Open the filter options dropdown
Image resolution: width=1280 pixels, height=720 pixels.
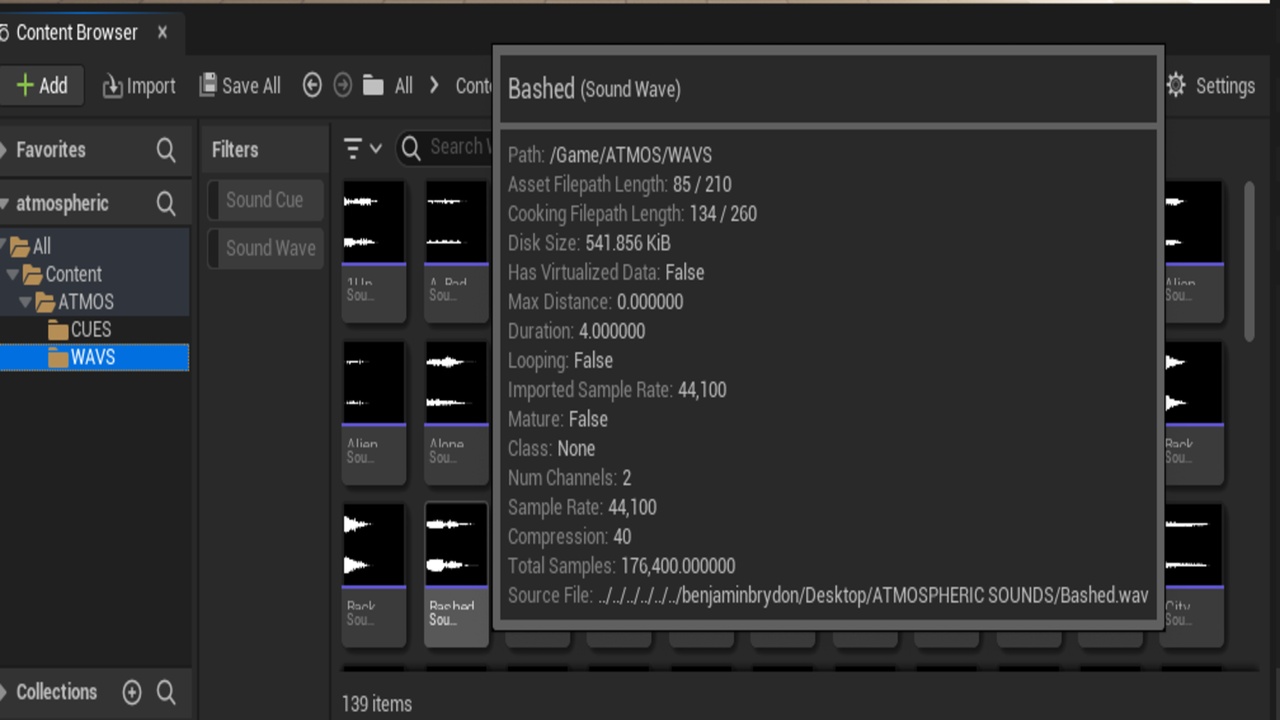coord(362,149)
